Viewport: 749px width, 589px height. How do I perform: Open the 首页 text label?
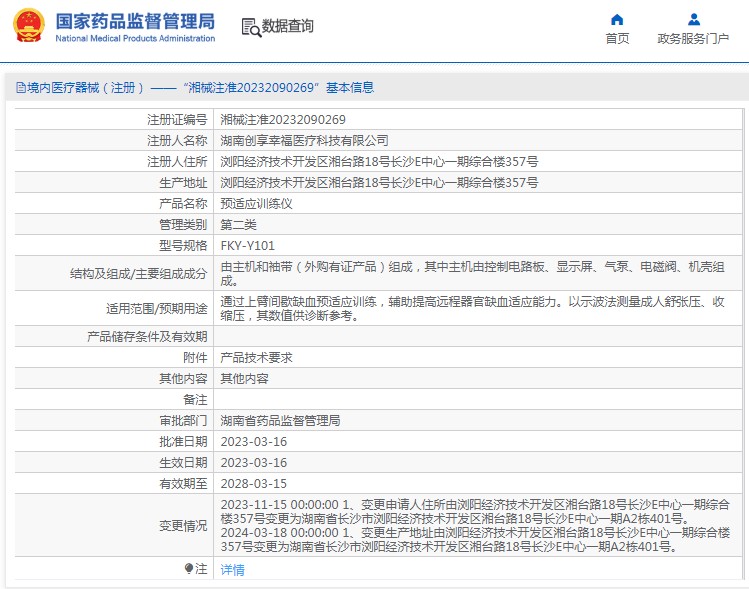[617, 39]
